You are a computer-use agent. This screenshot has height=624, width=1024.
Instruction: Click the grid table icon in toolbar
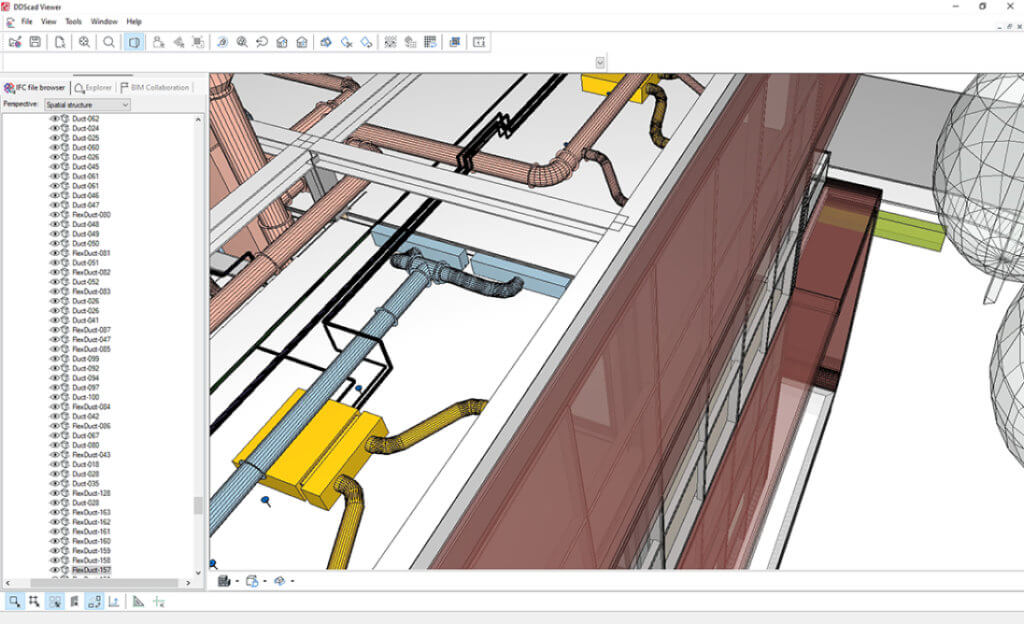(x=430, y=42)
